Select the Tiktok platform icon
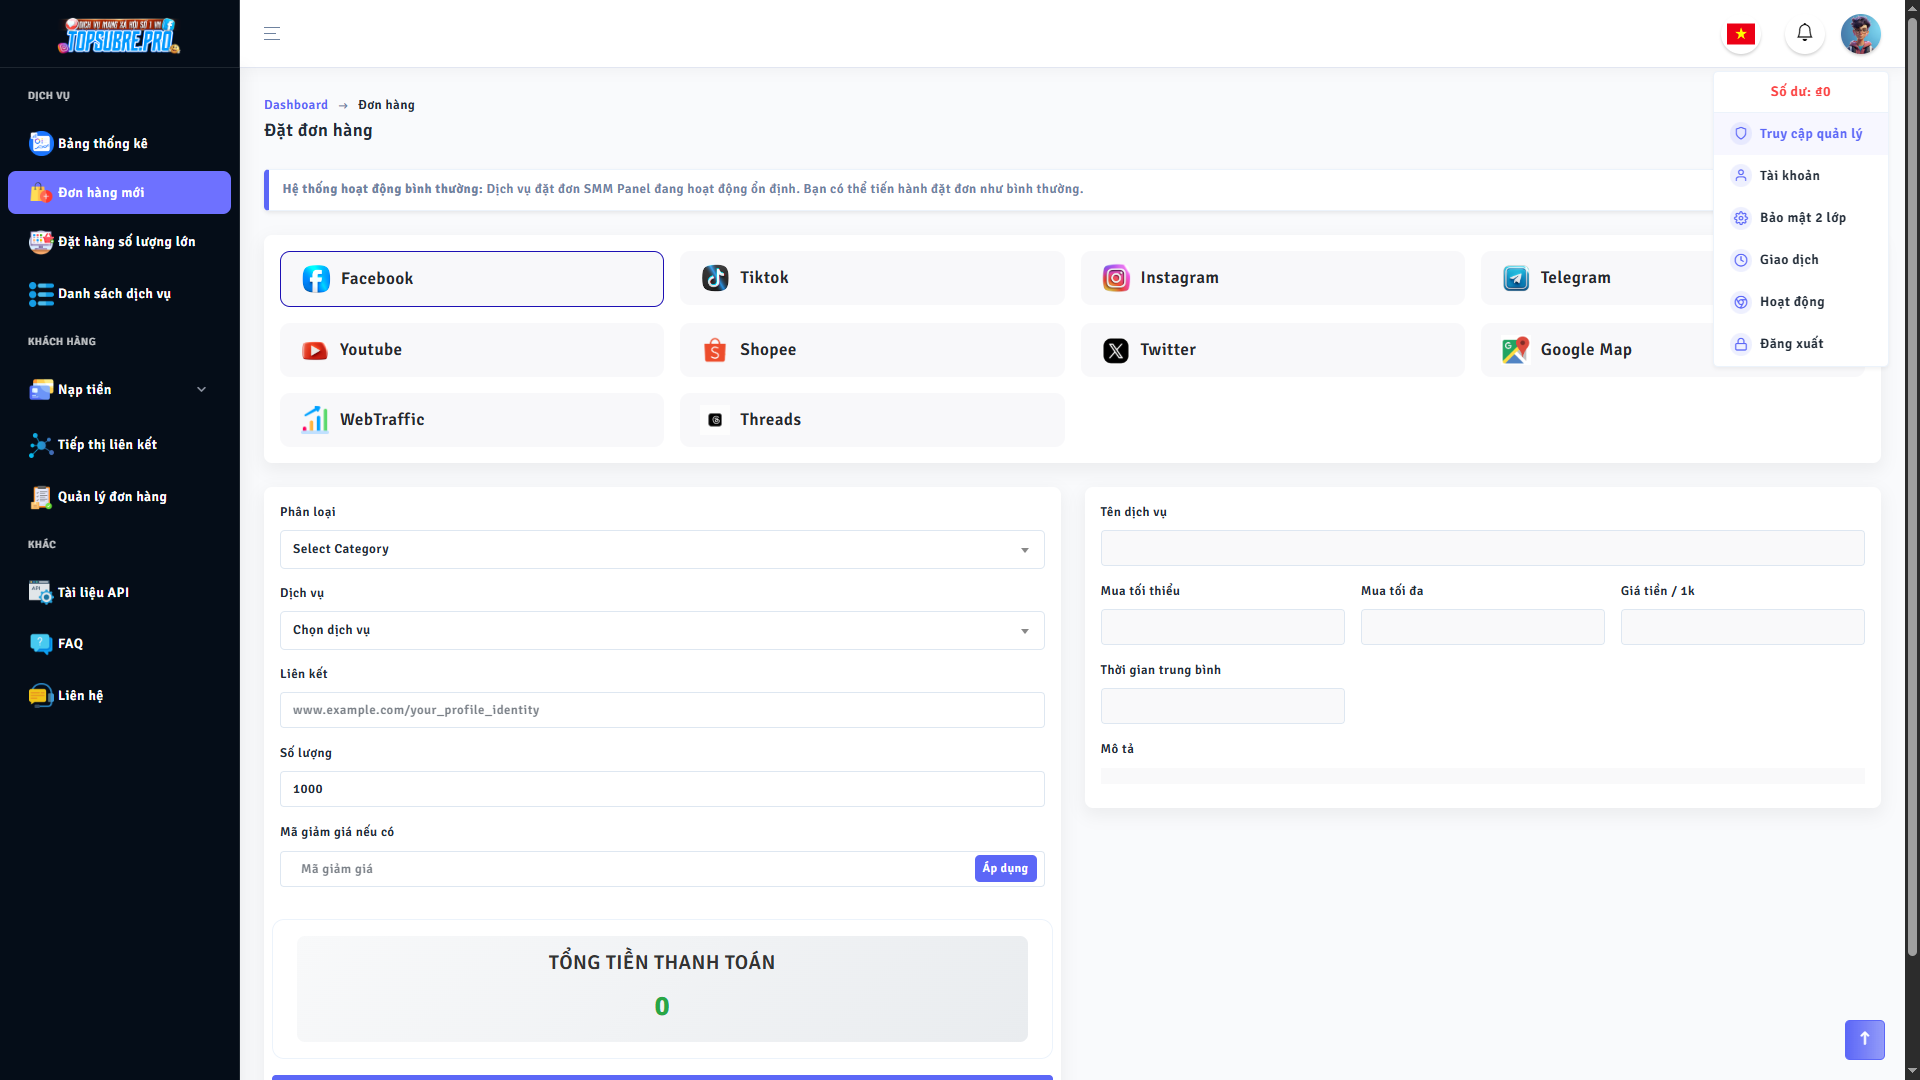 (715, 278)
